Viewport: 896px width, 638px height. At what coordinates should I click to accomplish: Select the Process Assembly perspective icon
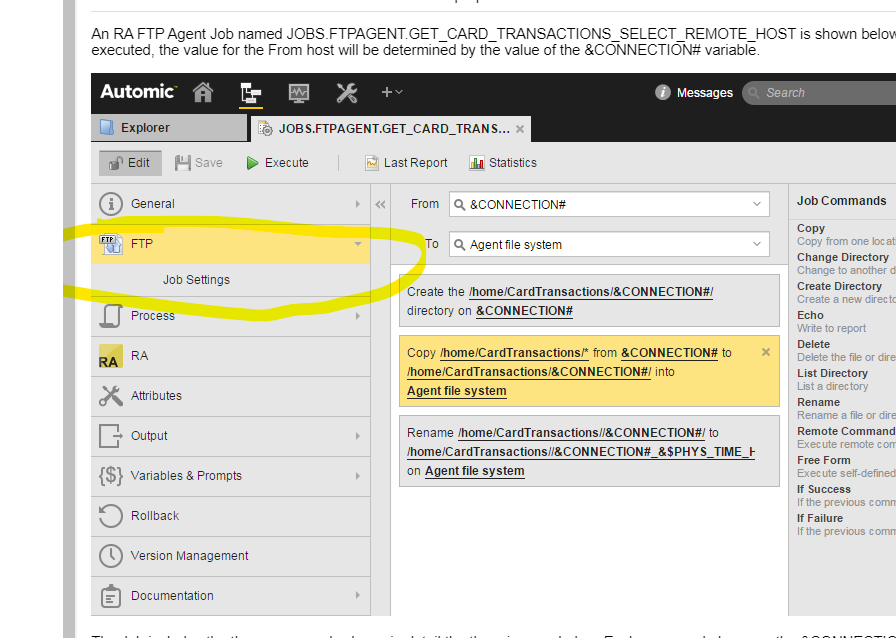pos(250,92)
